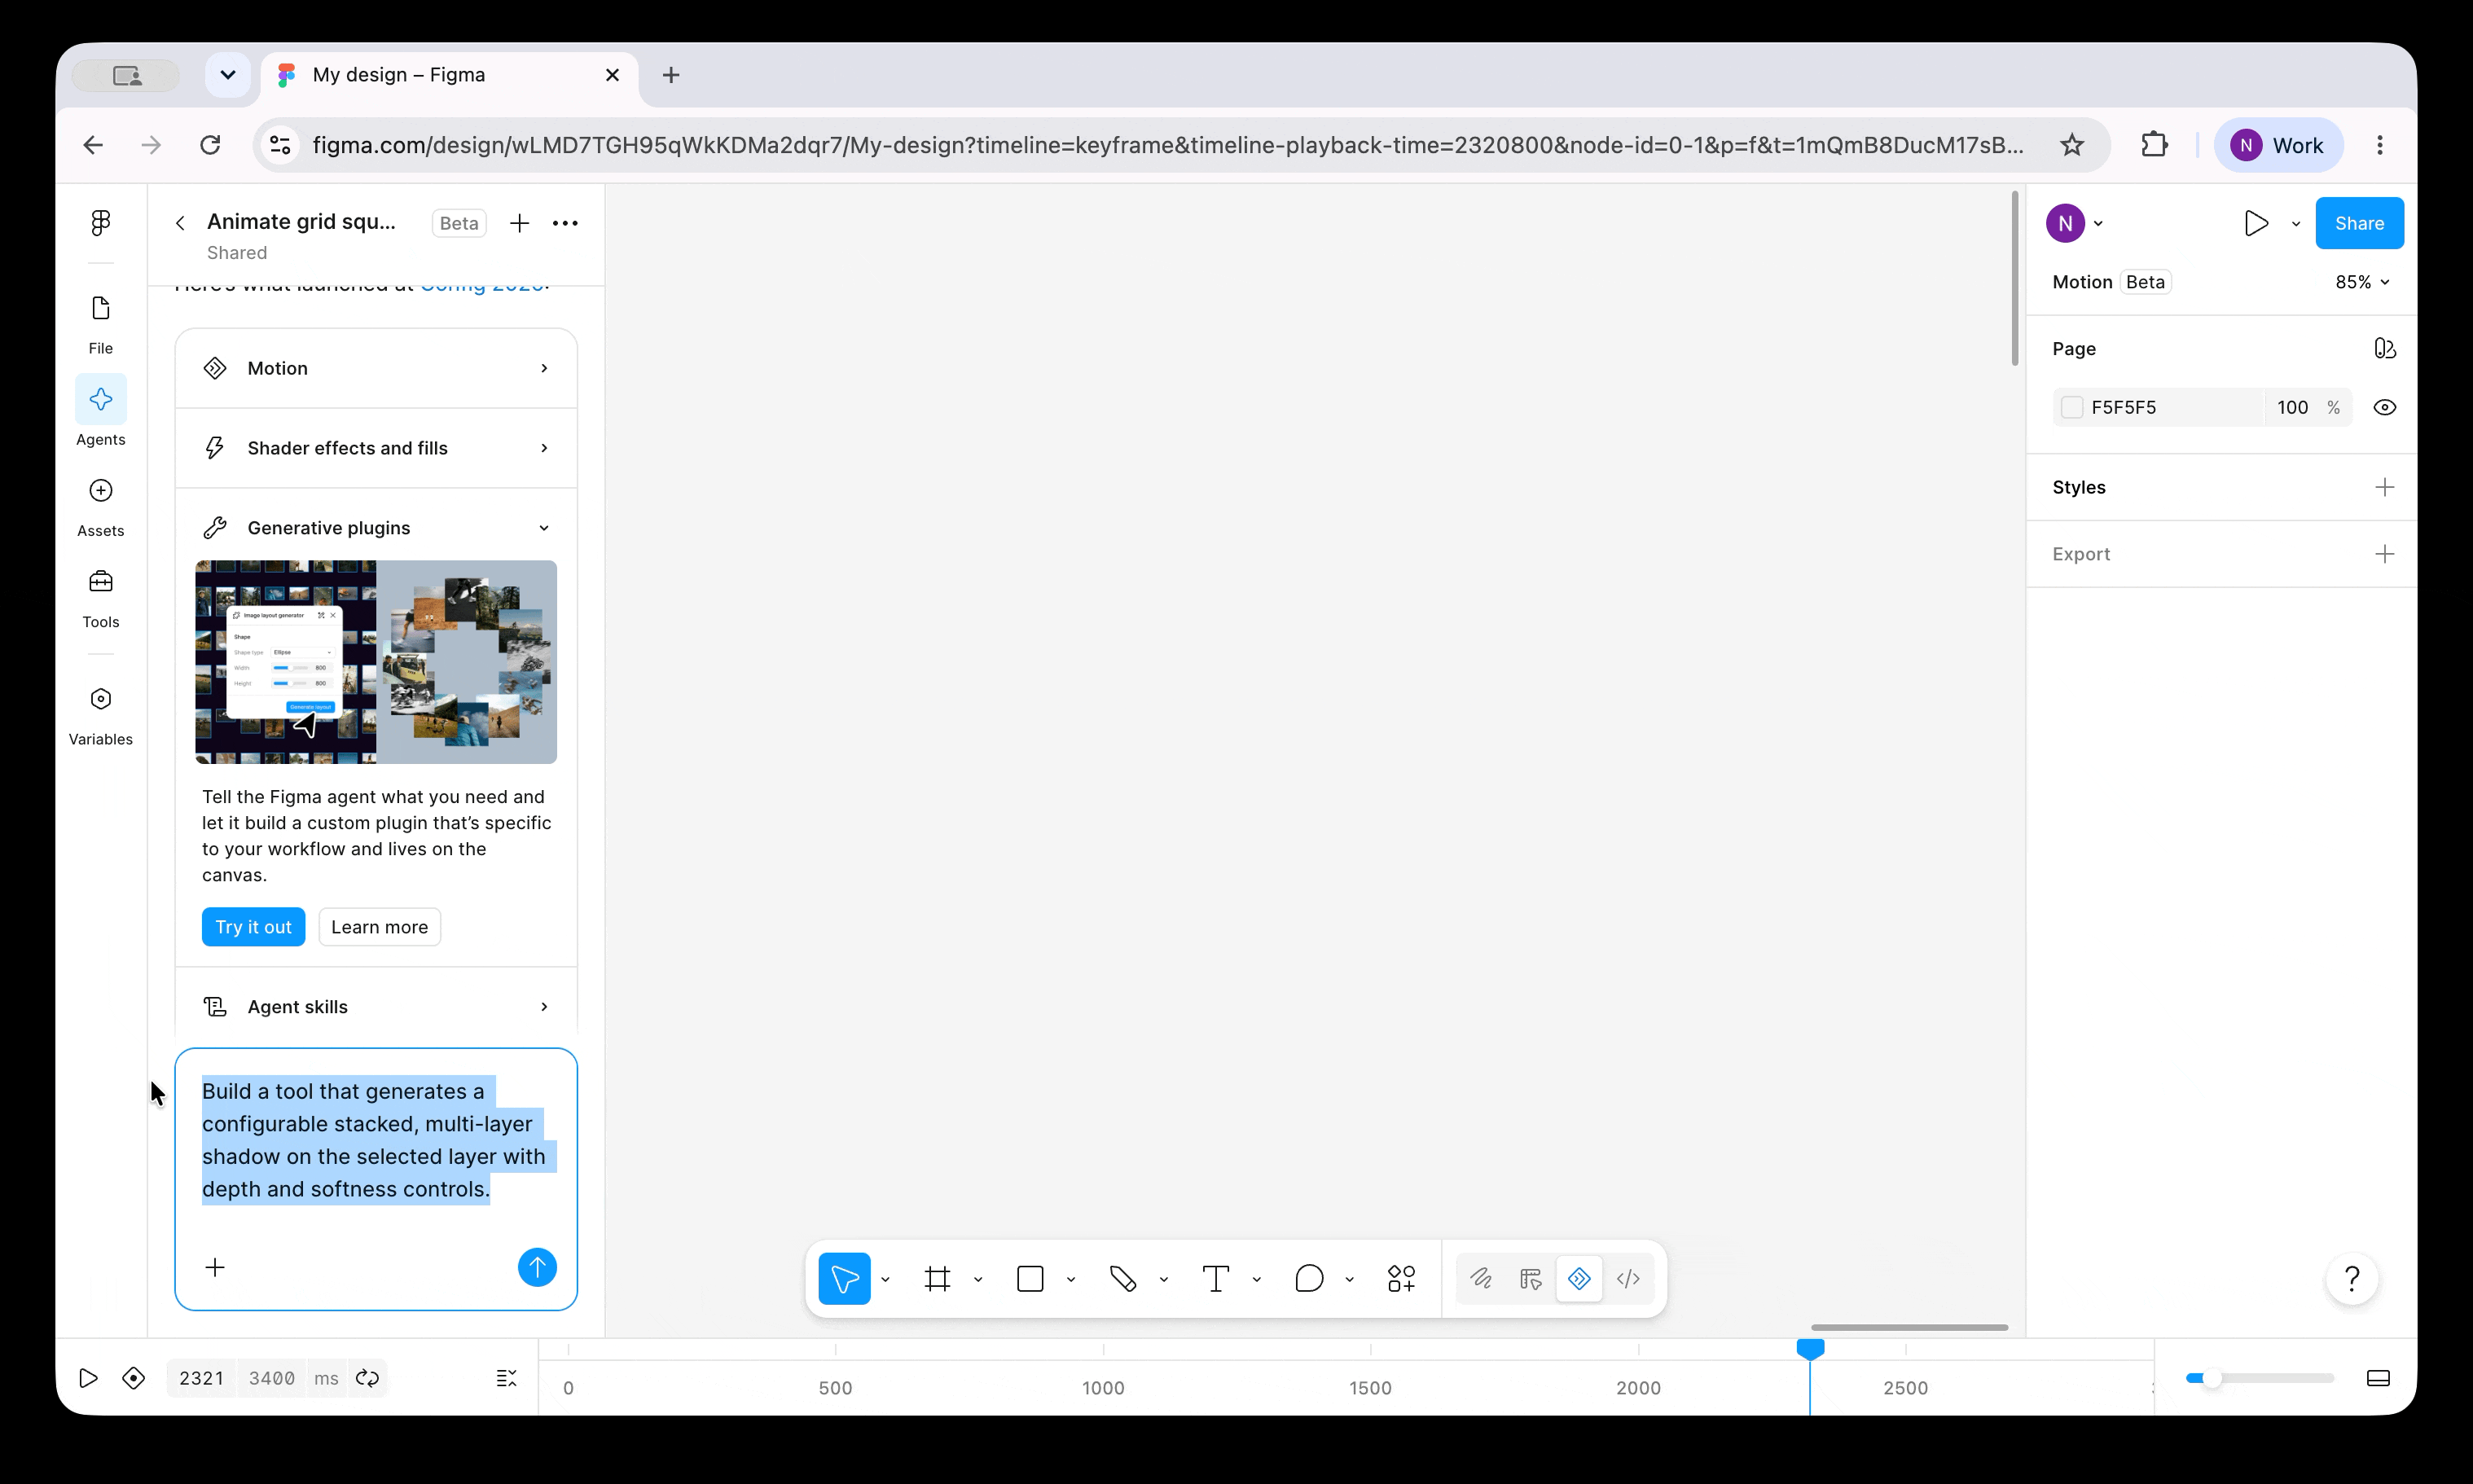Select the Comment tool

(x=1308, y=1278)
